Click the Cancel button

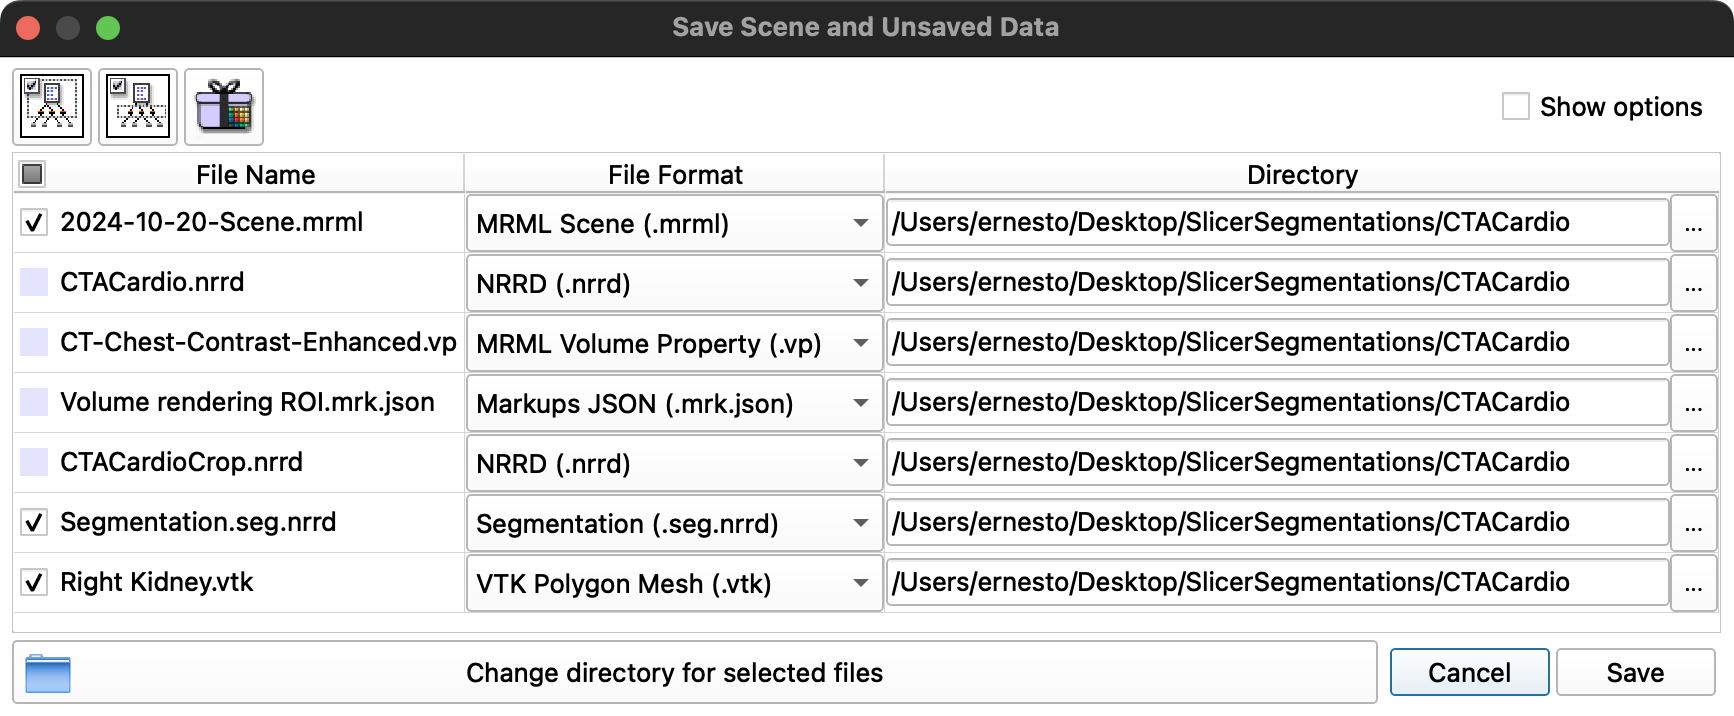coord(1469,673)
